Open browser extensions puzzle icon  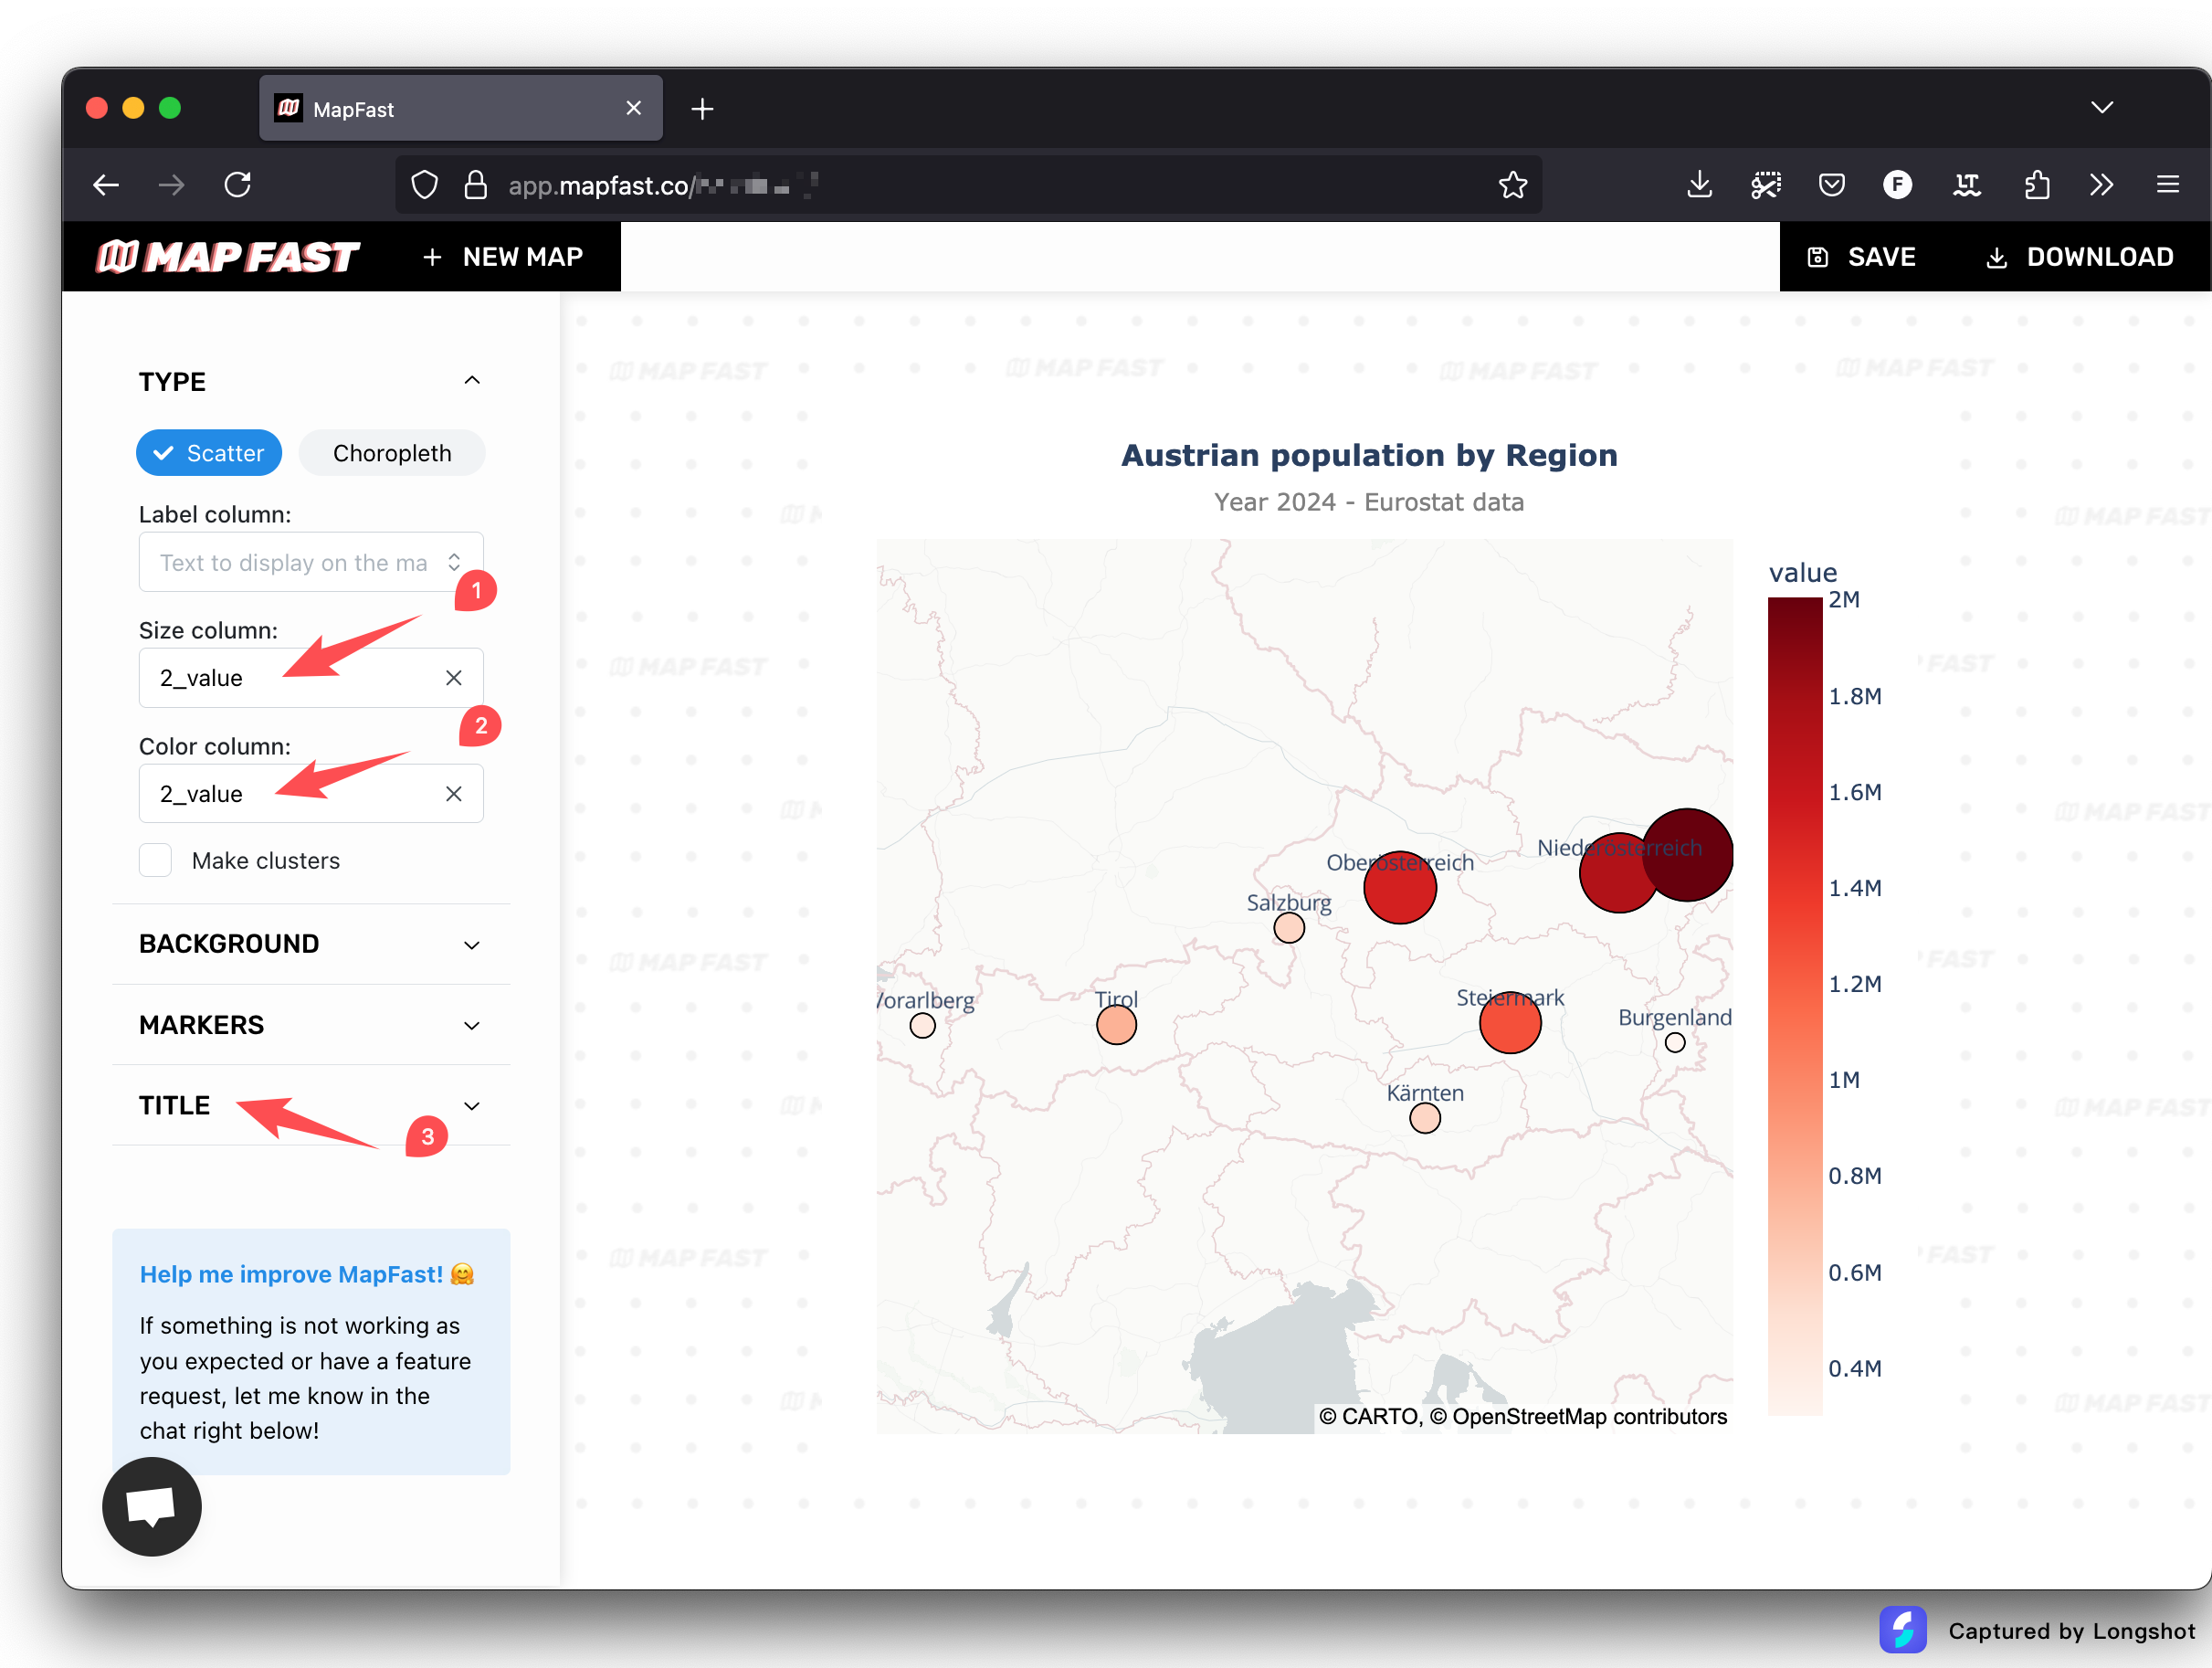click(x=2036, y=185)
